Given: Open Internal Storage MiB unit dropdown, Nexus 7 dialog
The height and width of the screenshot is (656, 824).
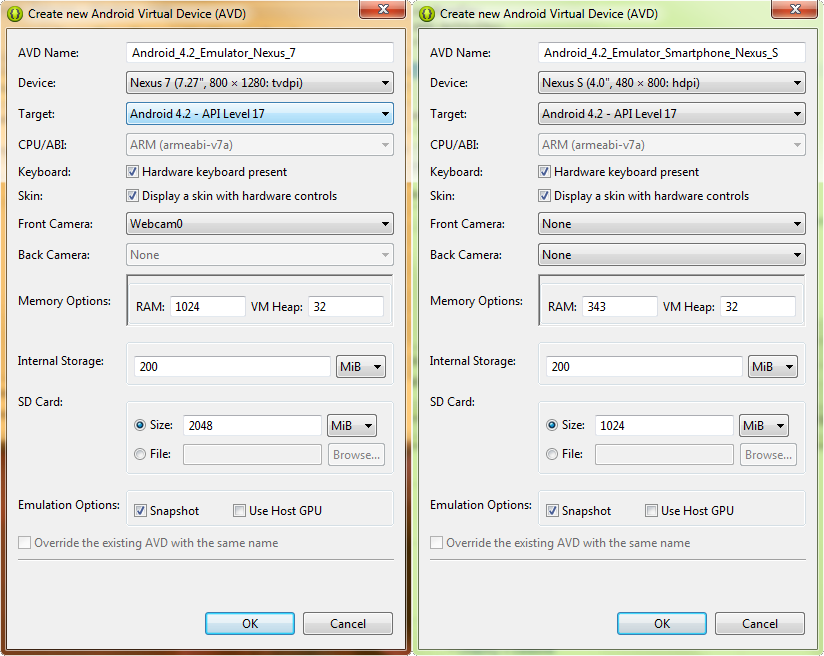Looking at the screenshot, I should (x=360, y=367).
